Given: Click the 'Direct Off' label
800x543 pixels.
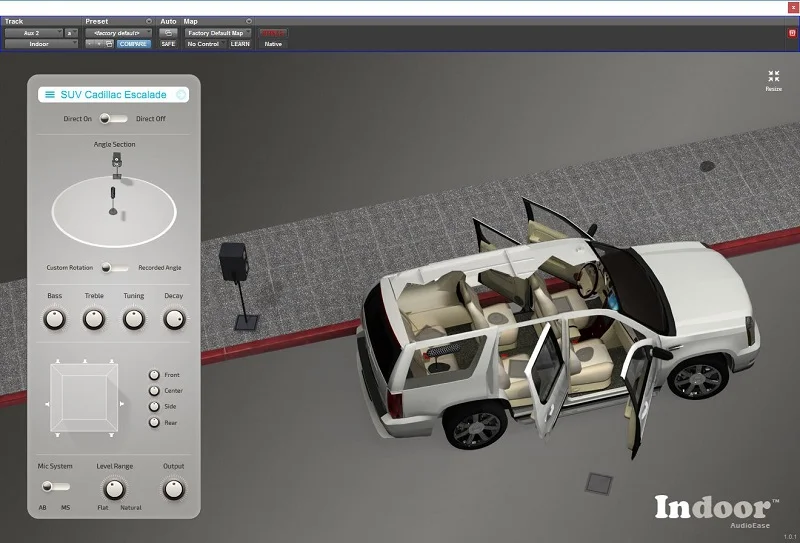Looking at the screenshot, I should (x=151, y=119).
